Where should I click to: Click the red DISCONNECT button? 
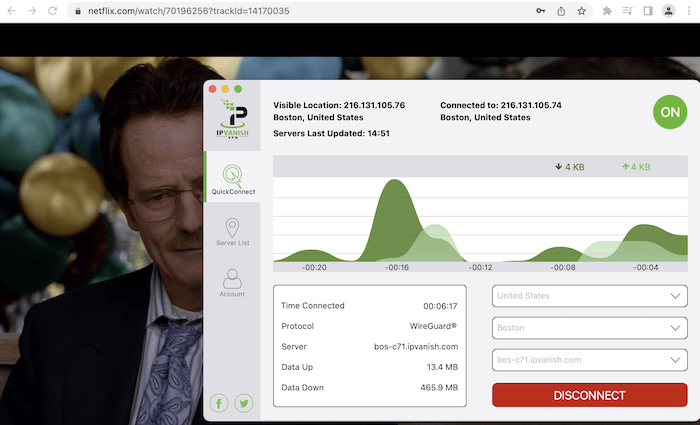589,395
